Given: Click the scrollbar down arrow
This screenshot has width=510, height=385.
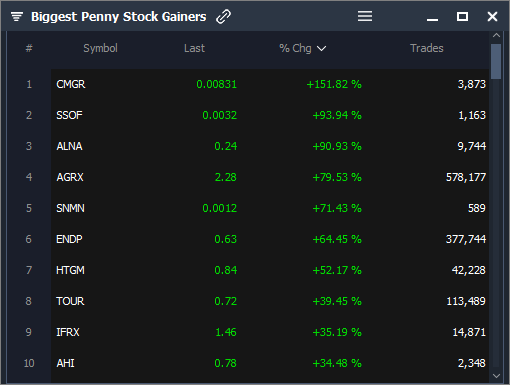Looking at the screenshot, I should (496, 376).
